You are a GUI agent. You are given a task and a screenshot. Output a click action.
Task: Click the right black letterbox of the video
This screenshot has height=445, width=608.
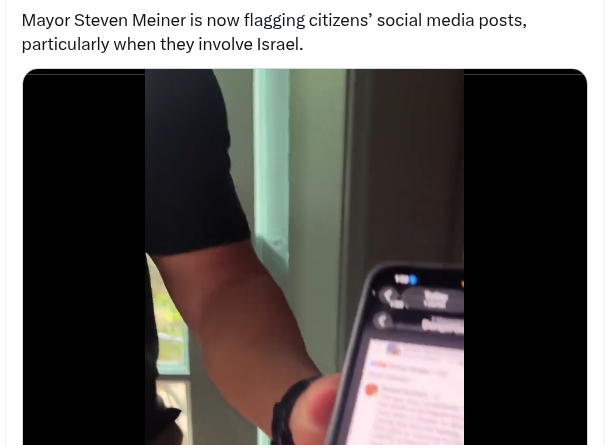[525, 257]
